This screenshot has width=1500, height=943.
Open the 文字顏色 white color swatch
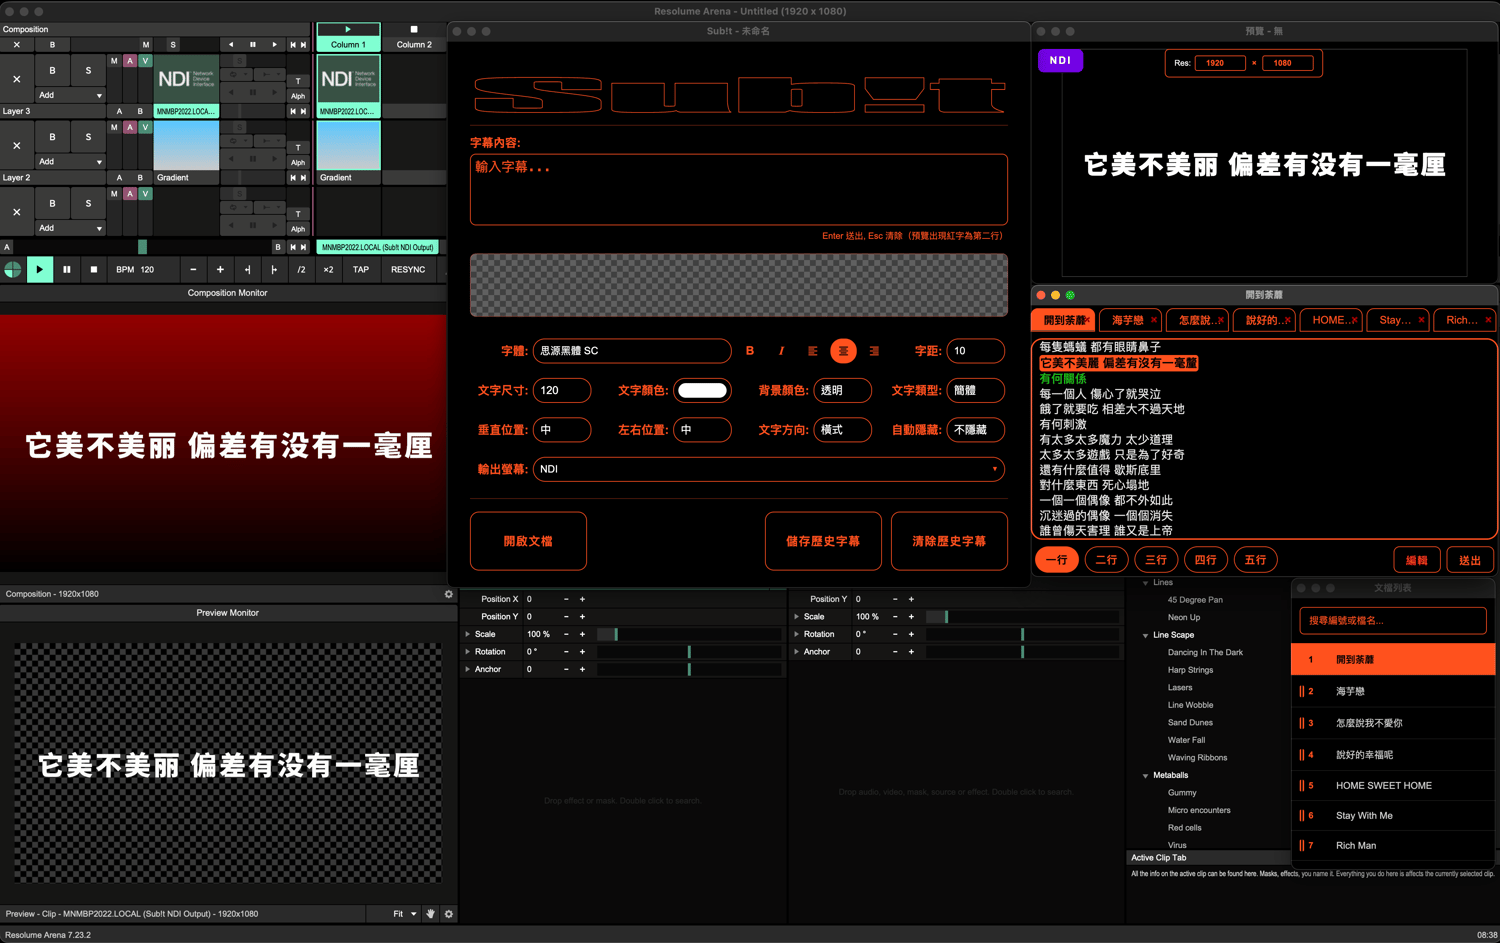coord(702,391)
